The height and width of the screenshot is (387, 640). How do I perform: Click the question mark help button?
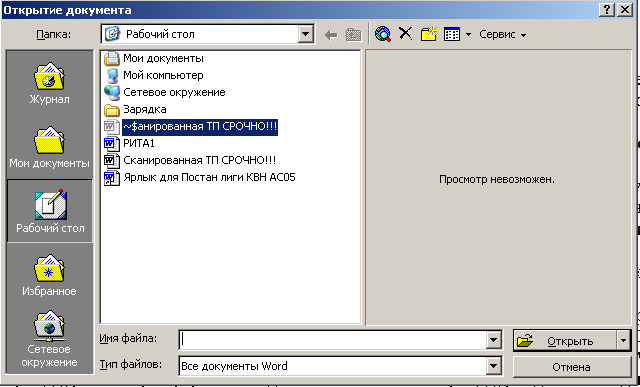[x=607, y=10]
